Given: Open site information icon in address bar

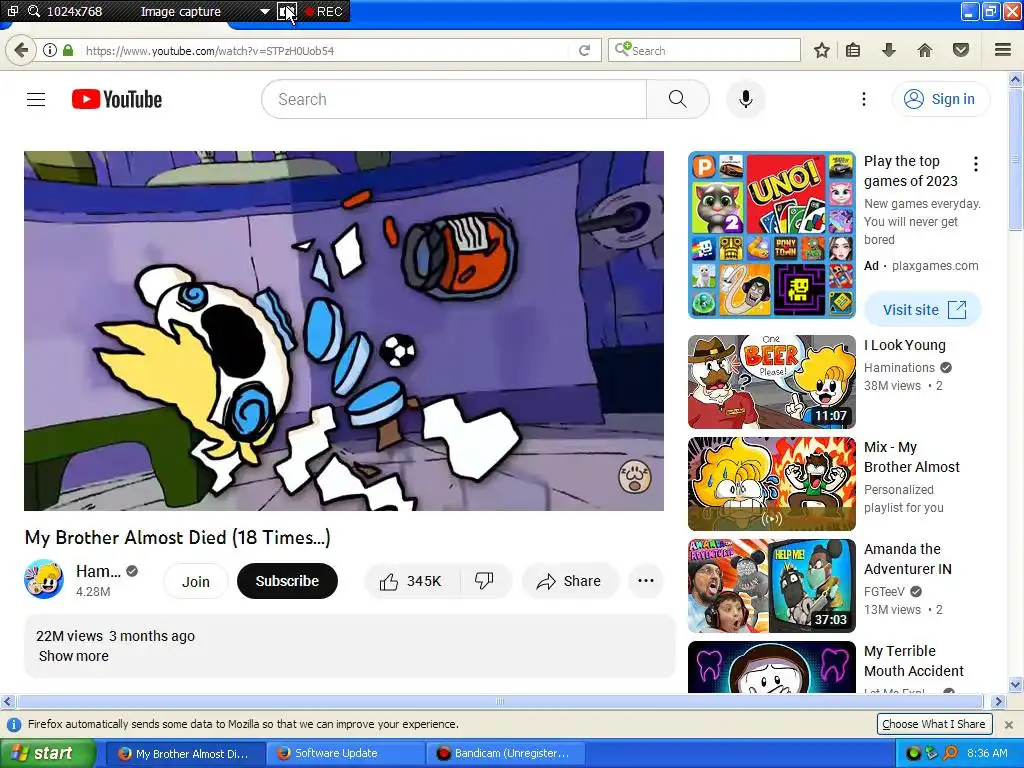Looking at the screenshot, I should 50,50.
